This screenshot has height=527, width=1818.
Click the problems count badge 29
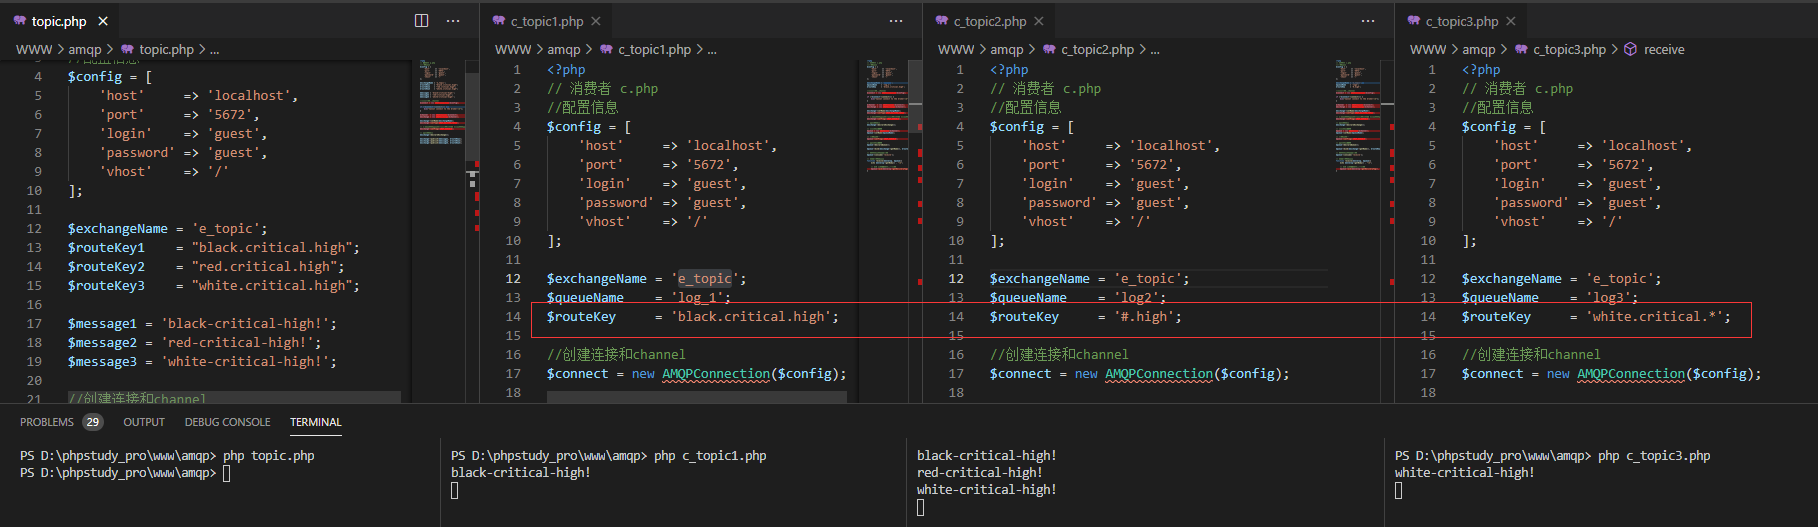(93, 422)
